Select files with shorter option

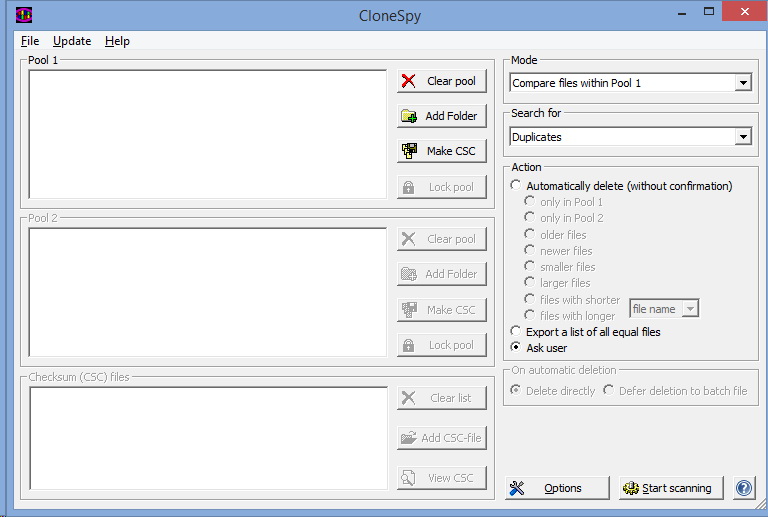pos(572,300)
